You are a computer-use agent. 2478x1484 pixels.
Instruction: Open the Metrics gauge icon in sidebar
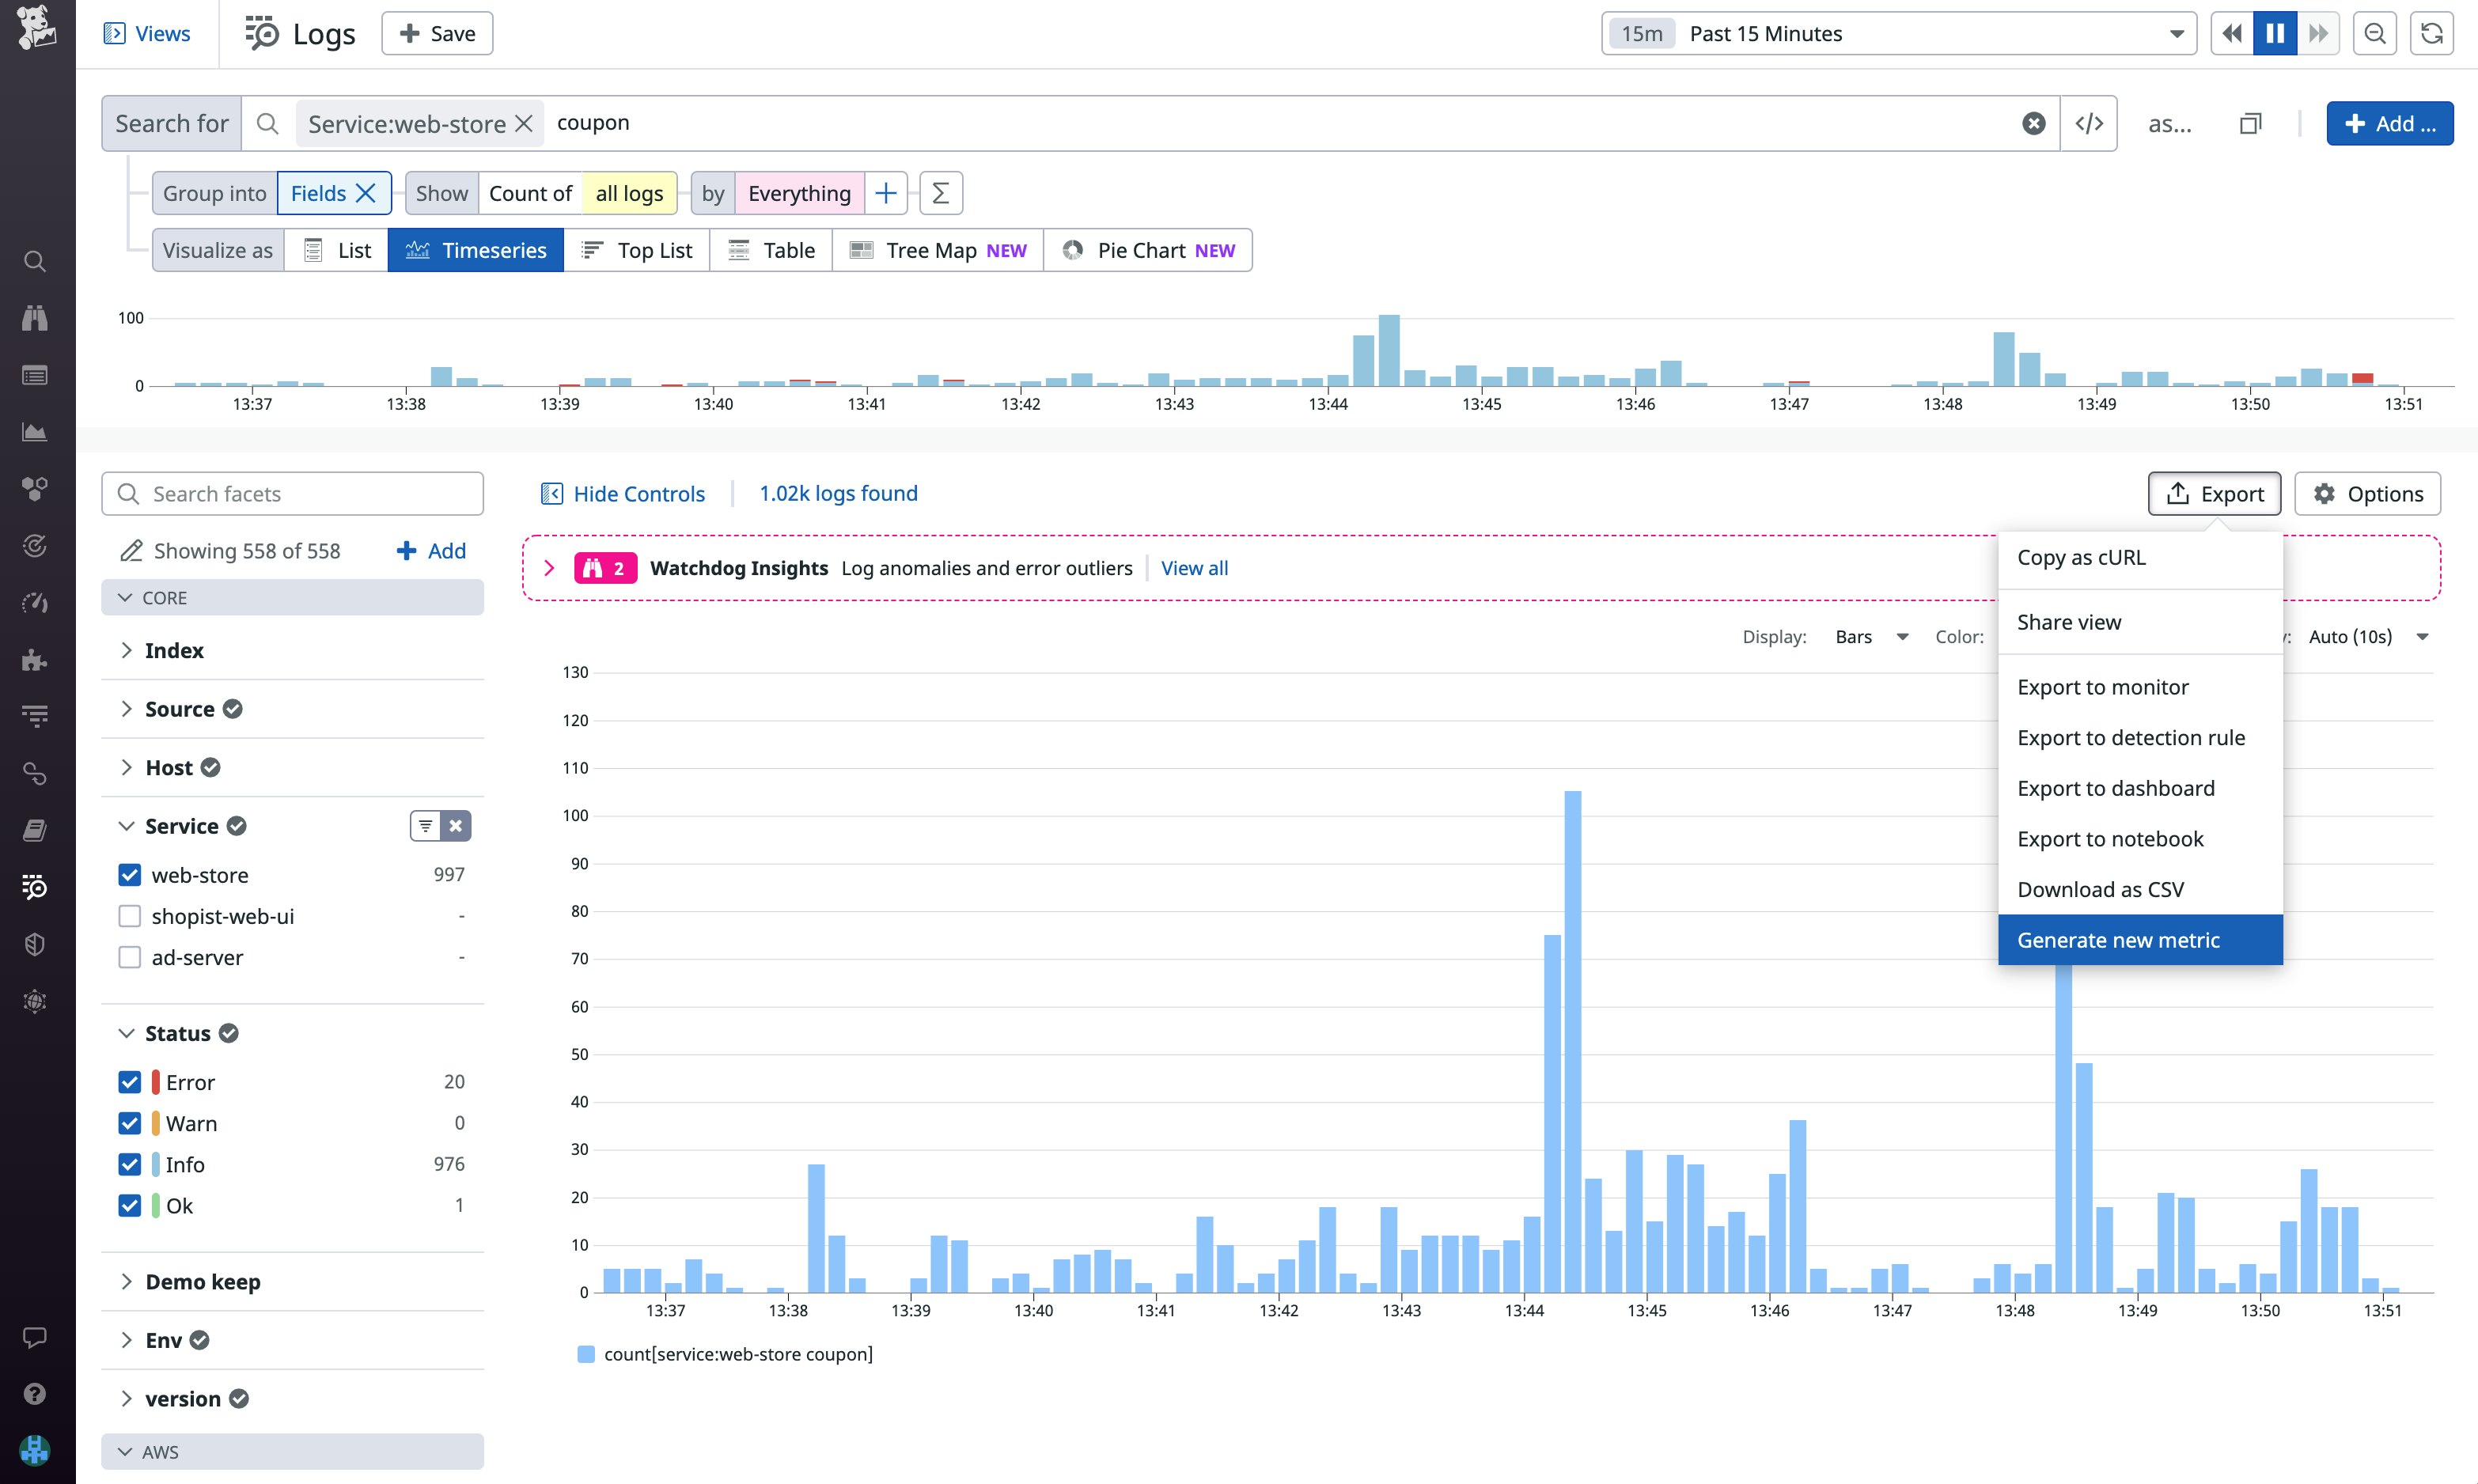(35, 601)
